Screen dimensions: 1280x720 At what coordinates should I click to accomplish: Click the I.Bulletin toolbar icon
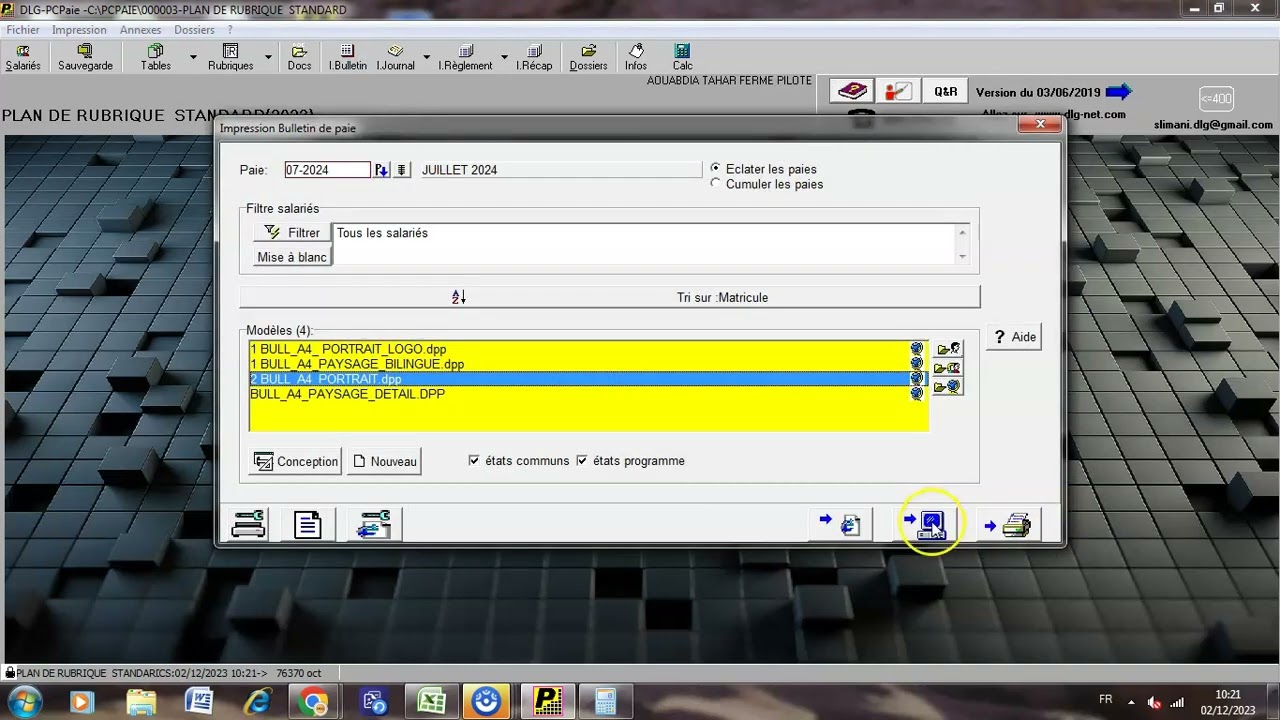click(x=348, y=57)
